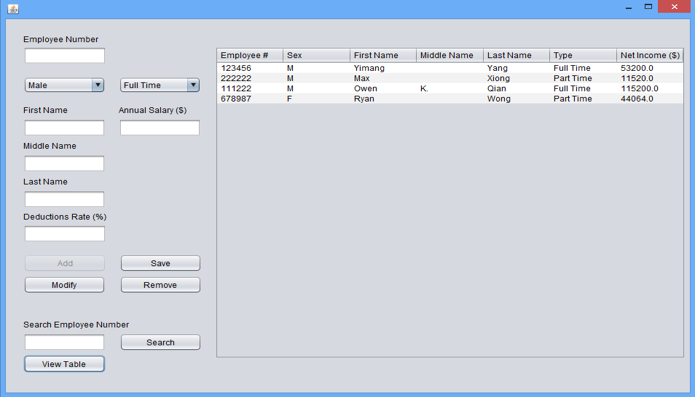Image resolution: width=695 pixels, height=397 pixels.
Task: Minimize the application window
Action: tap(629, 7)
